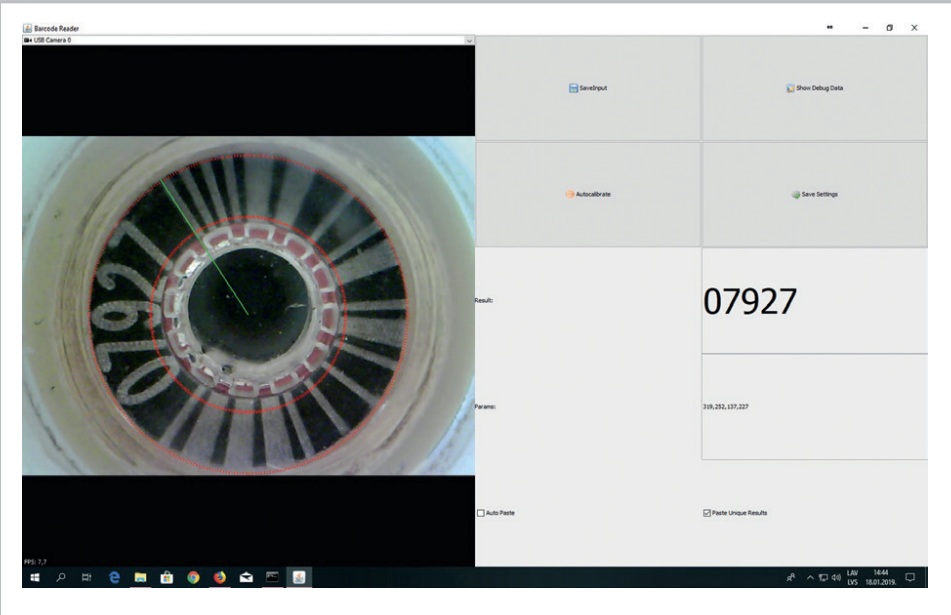Run Autocalibrate
Image resolution: width=951 pixels, height=615 pixels.
point(588,194)
